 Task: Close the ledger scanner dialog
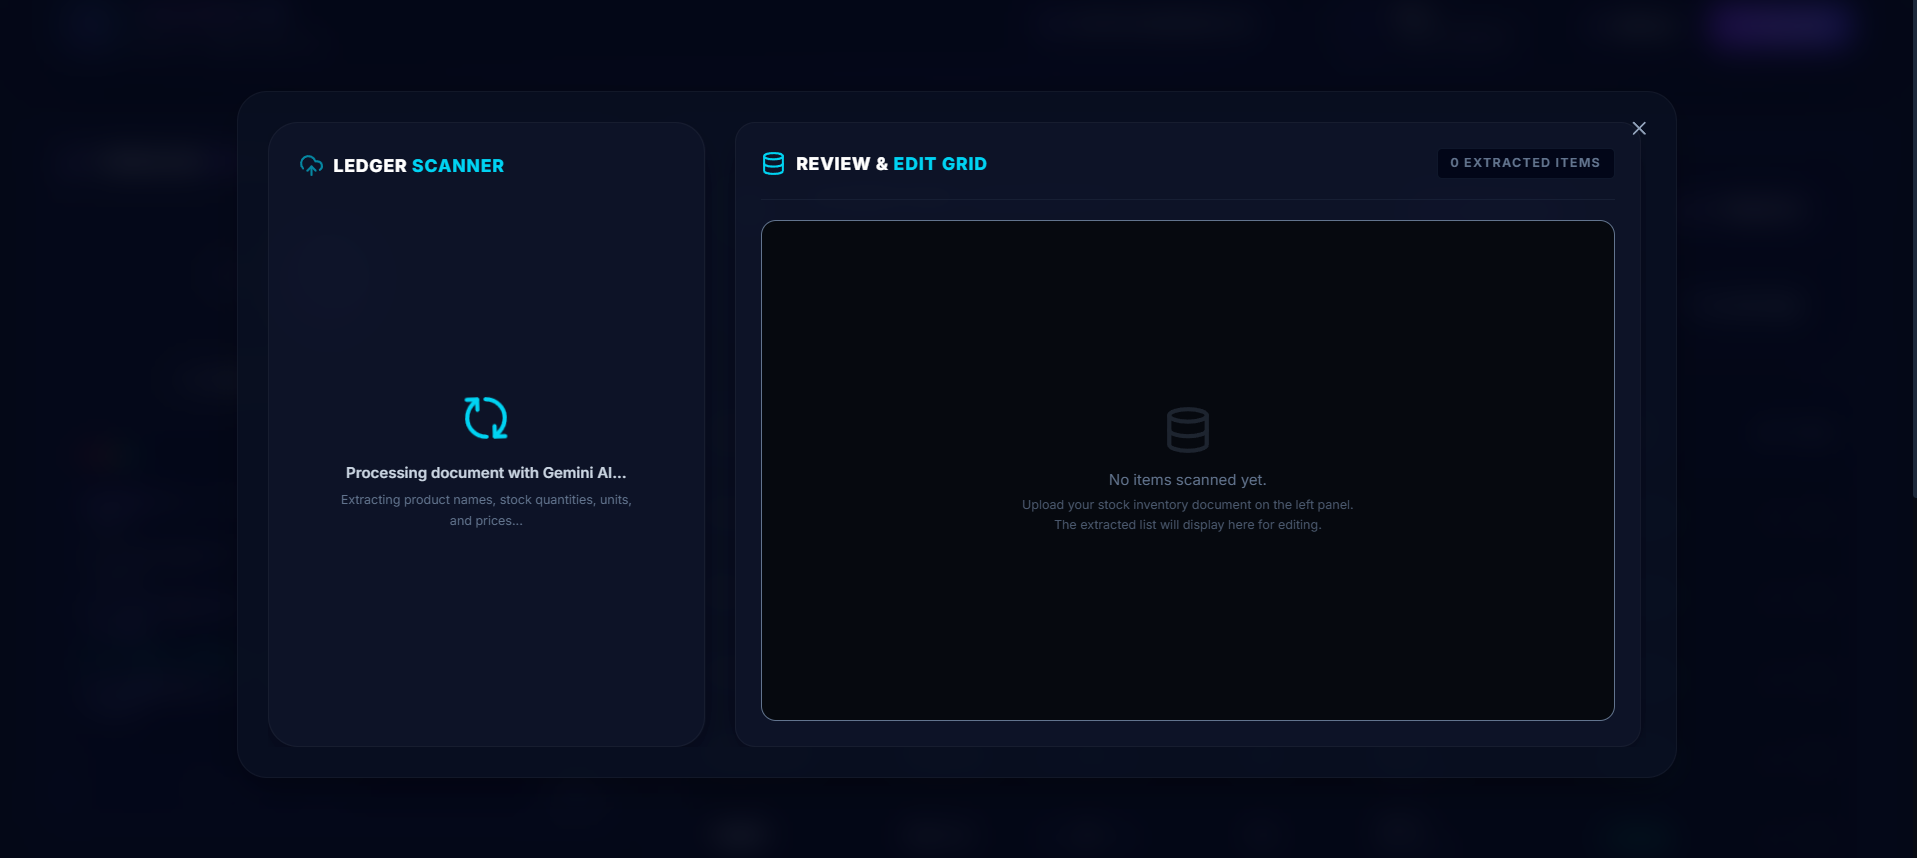[1638, 128]
